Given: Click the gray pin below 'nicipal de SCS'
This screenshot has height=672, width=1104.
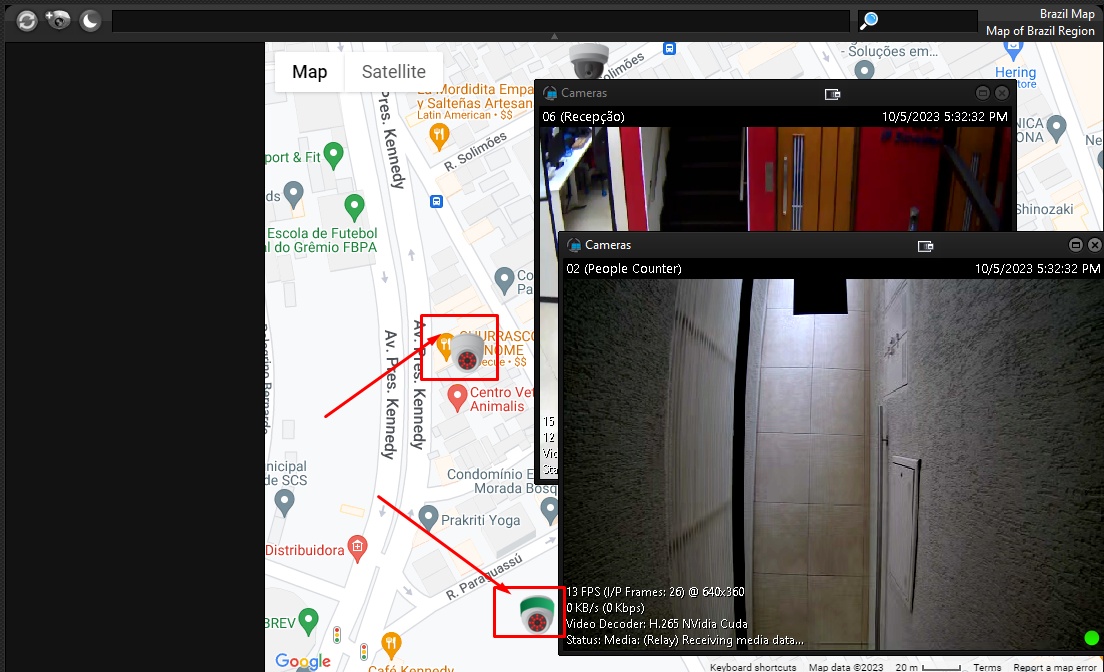Looking at the screenshot, I should click(x=284, y=503).
